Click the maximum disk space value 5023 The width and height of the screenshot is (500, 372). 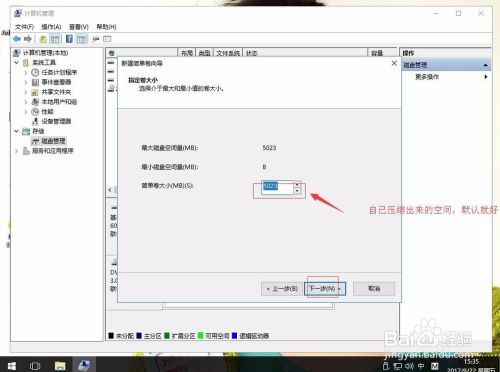269,148
